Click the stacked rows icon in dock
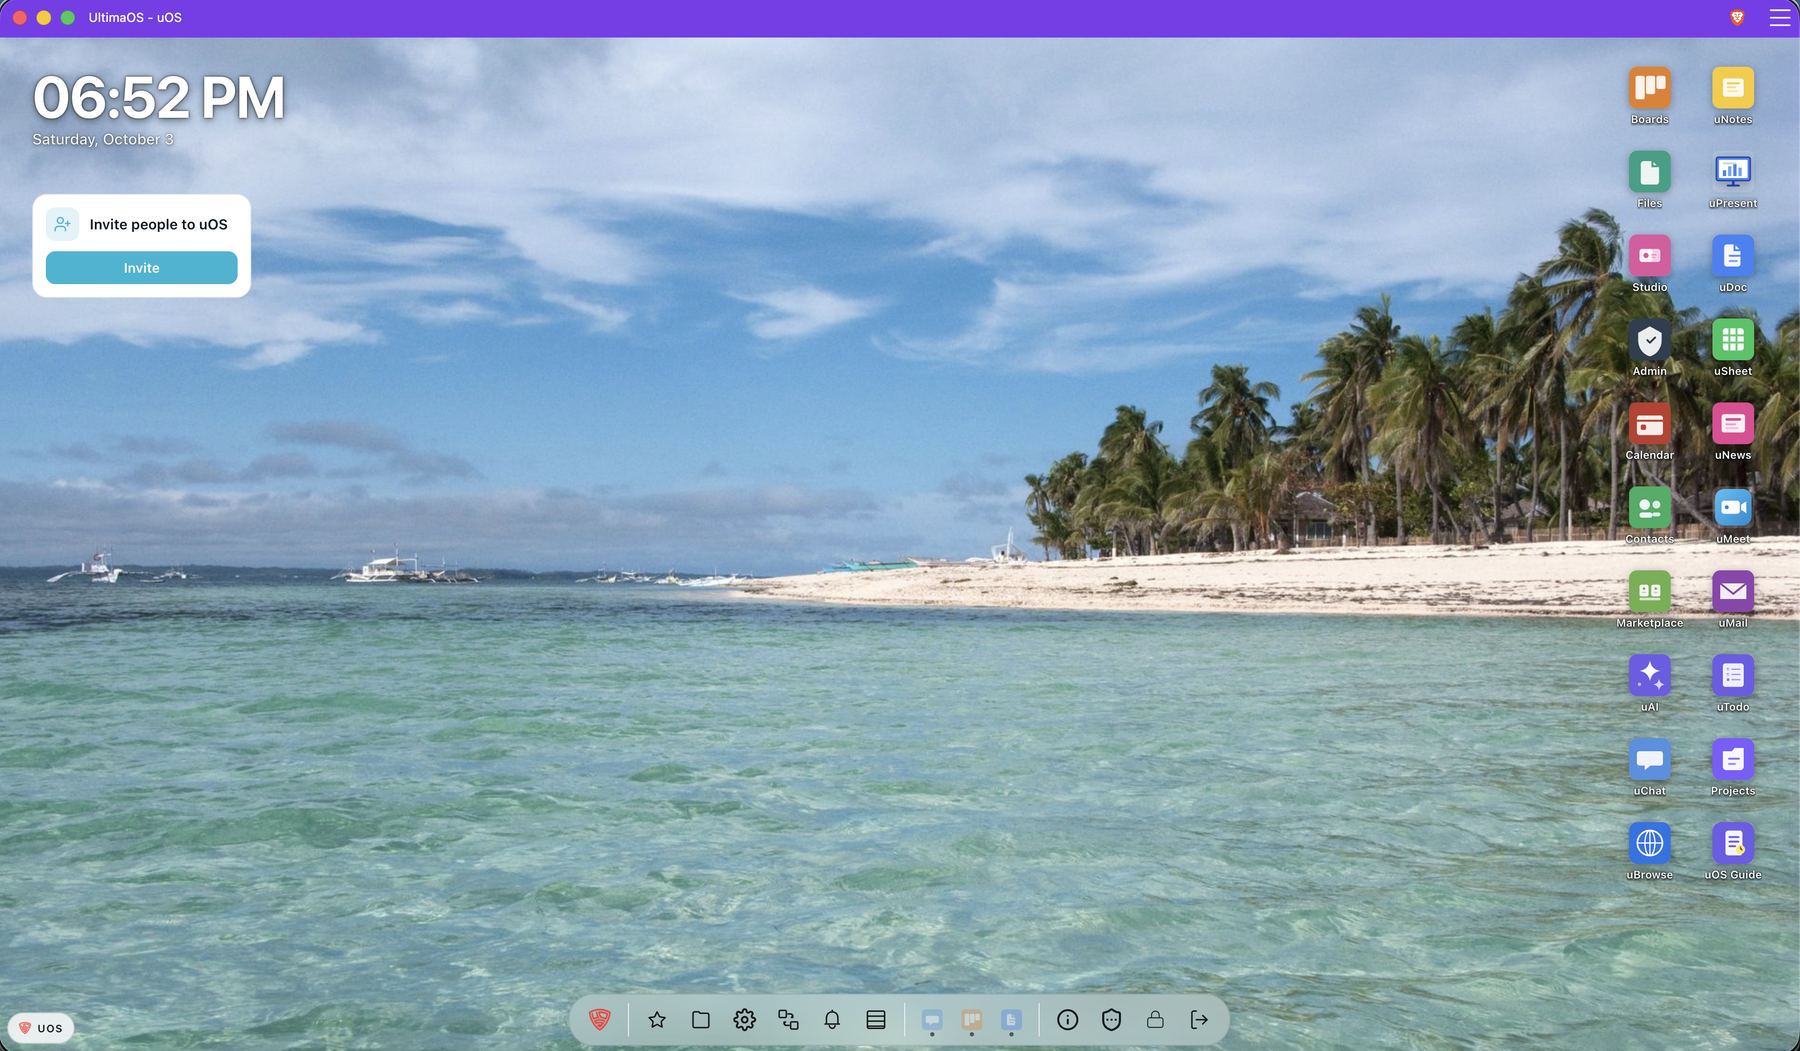 [x=876, y=1020]
